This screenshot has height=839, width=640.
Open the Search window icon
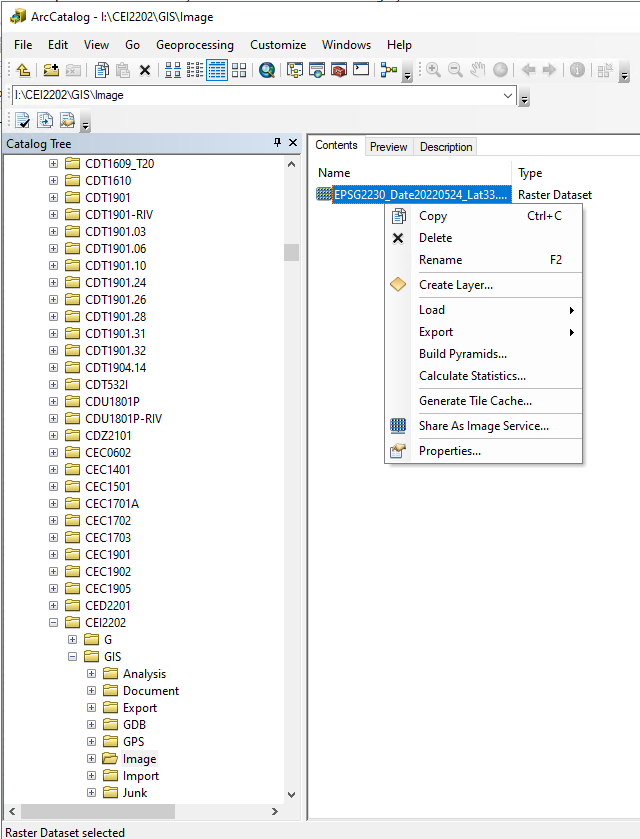[317, 70]
